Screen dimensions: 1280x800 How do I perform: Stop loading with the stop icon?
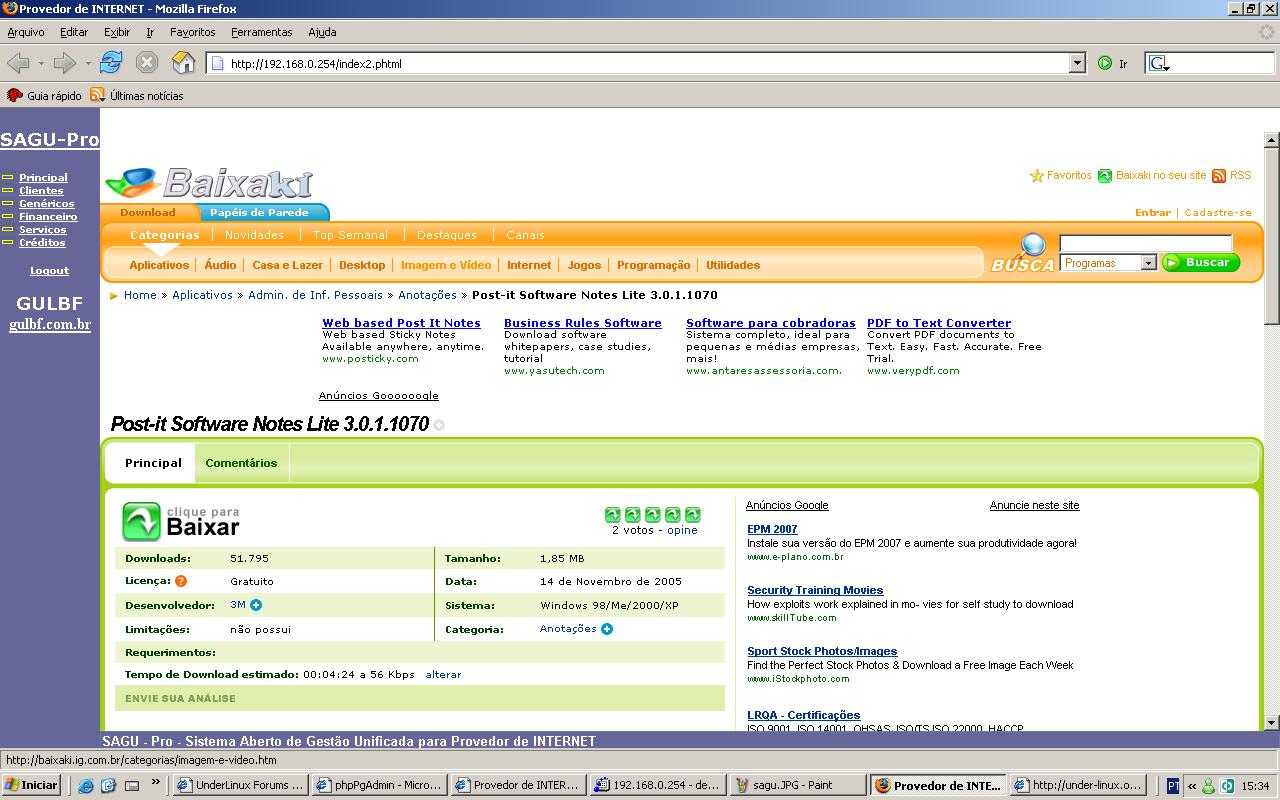pos(147,63)
